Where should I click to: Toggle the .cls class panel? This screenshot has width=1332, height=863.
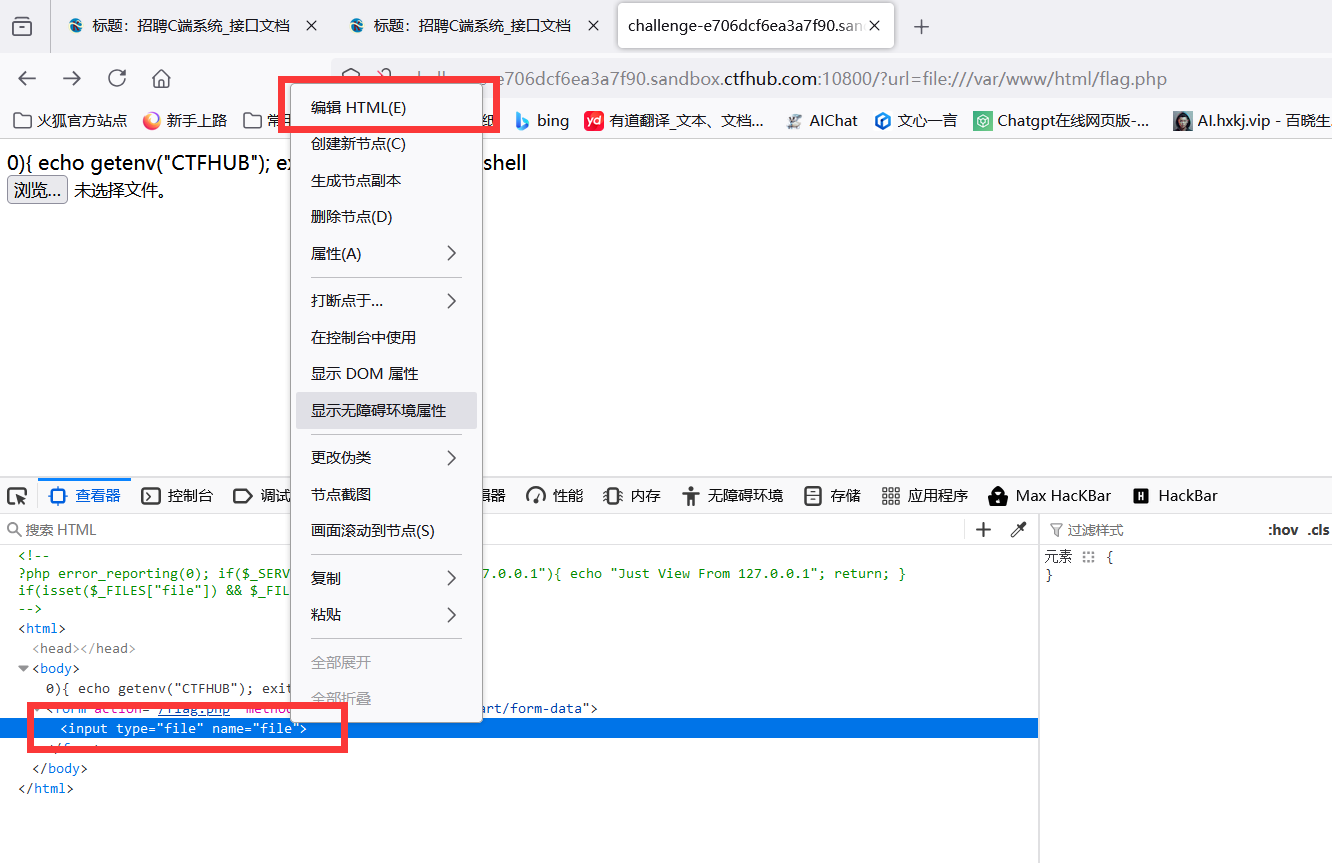[x=1318, y=530]
